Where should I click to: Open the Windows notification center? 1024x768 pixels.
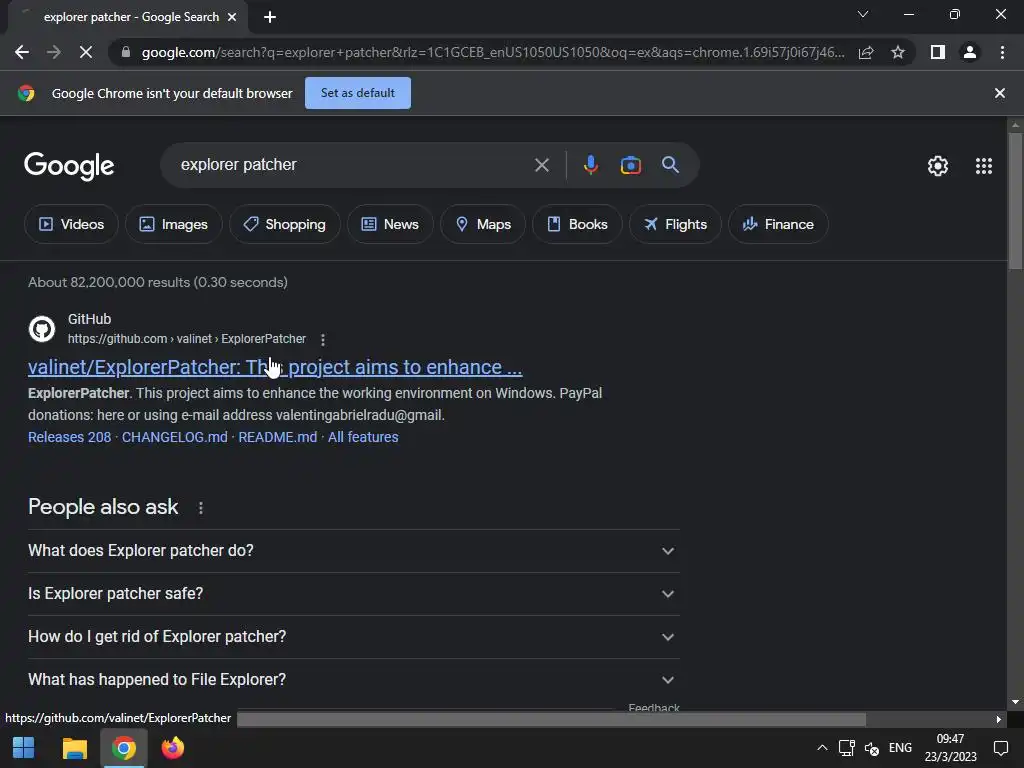pos(1000,748)
